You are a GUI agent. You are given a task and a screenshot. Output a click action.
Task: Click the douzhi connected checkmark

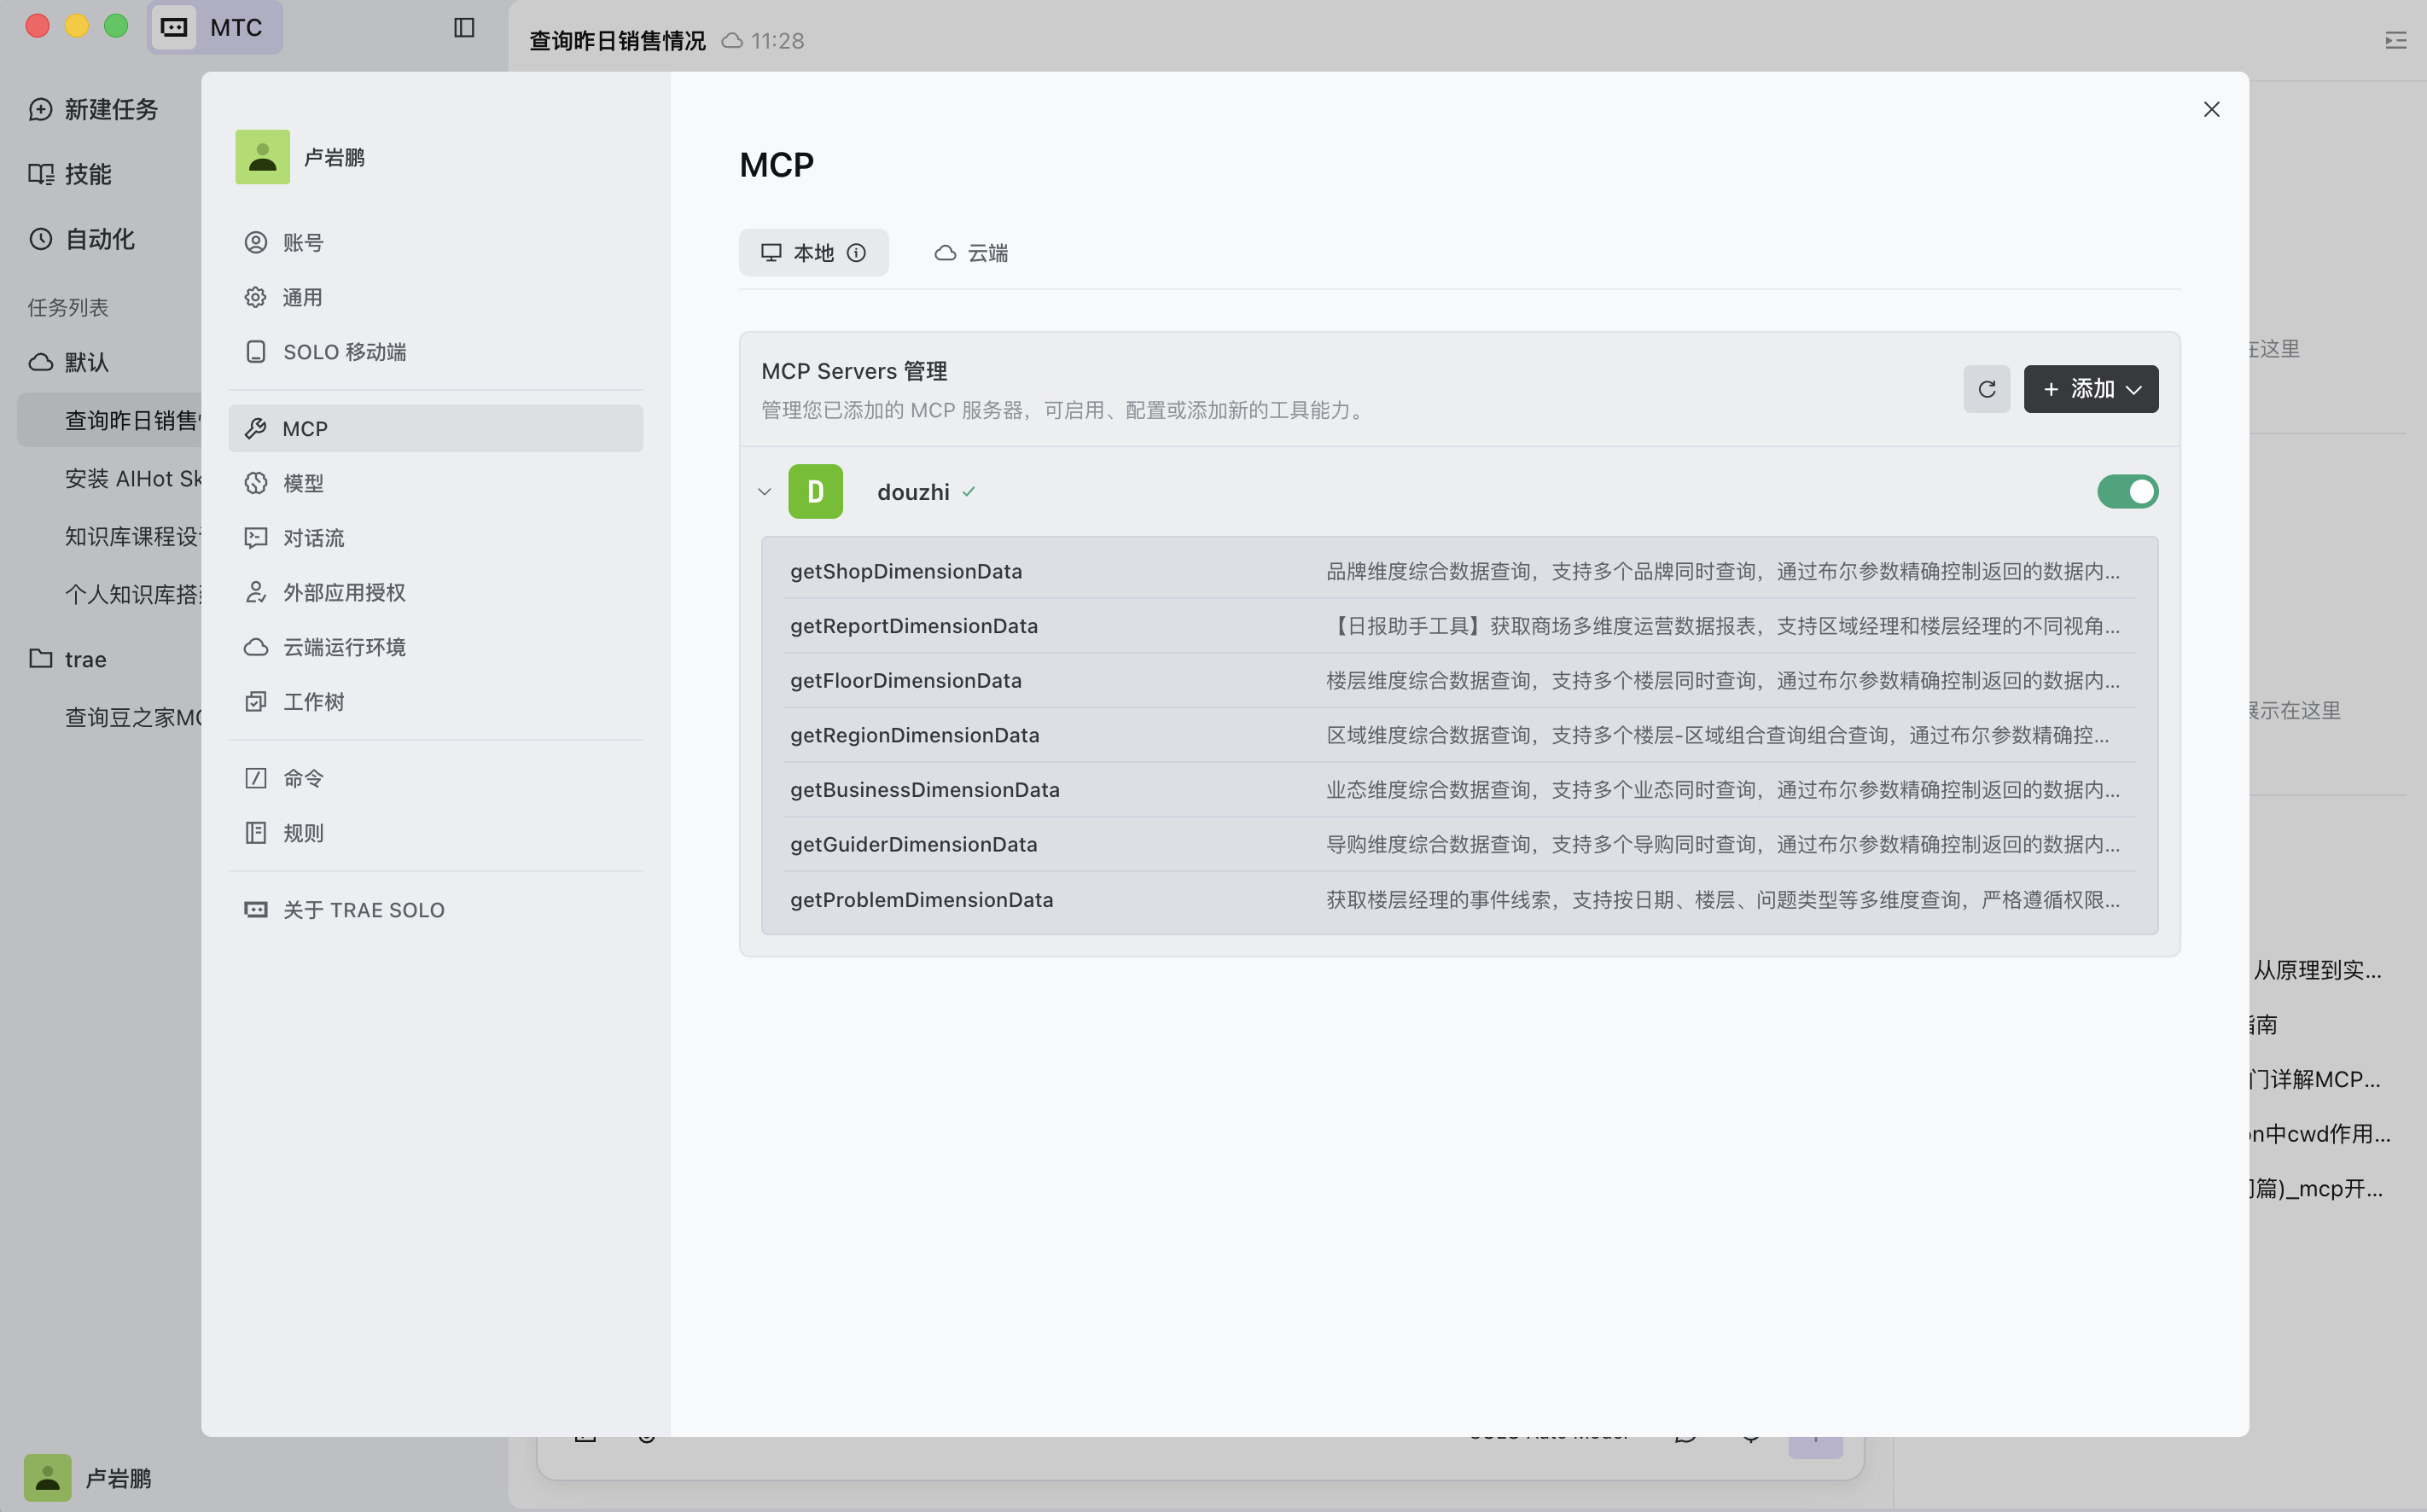[x=968, y=492]
